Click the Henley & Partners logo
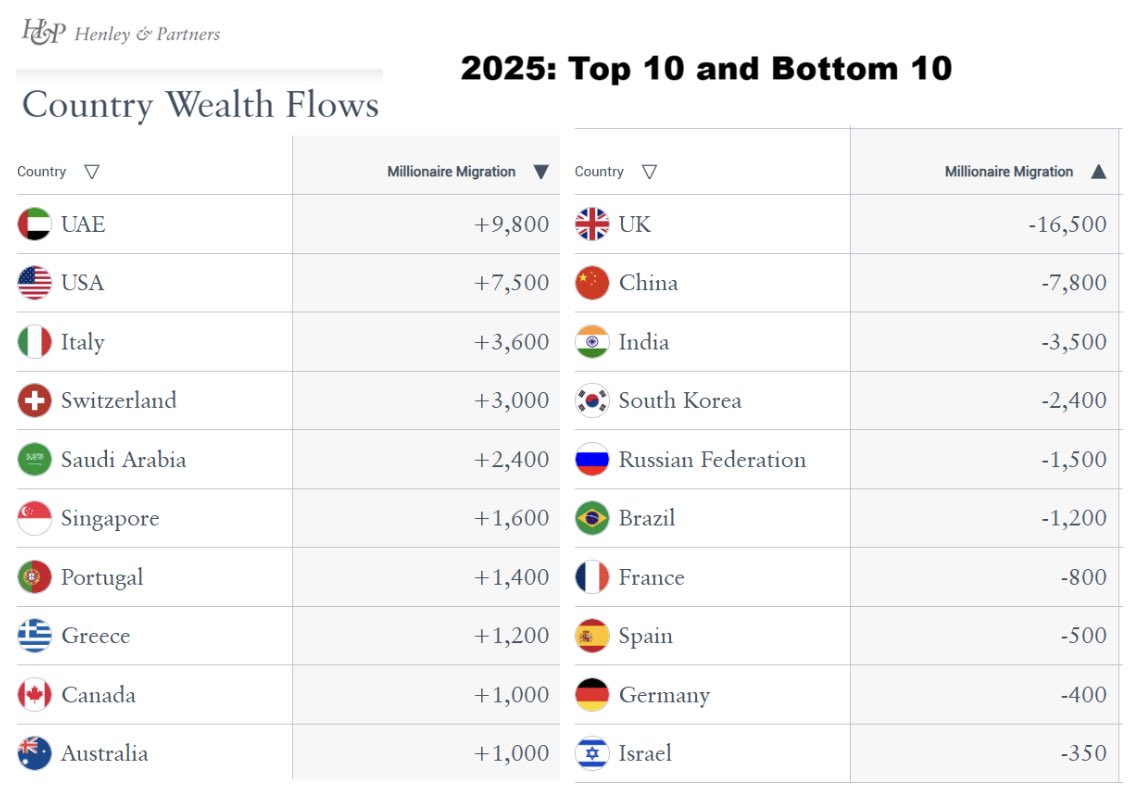The width and height of the screenshot is (1138, 804). 121,33
